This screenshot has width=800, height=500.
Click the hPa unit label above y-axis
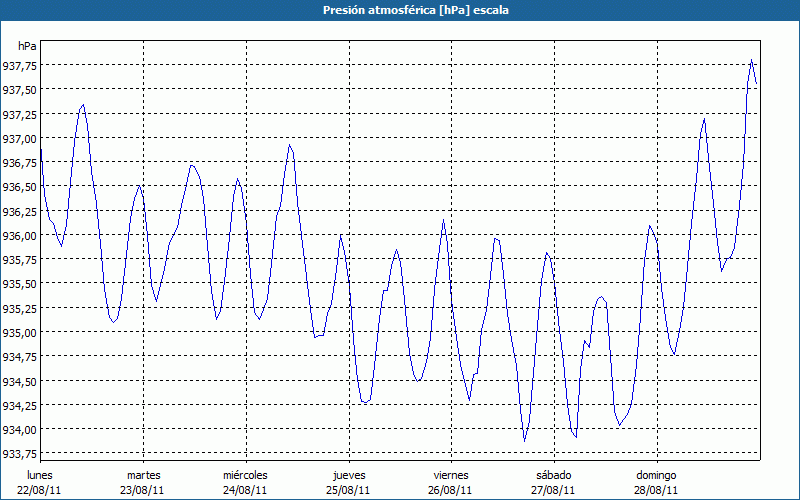[27, 46]
